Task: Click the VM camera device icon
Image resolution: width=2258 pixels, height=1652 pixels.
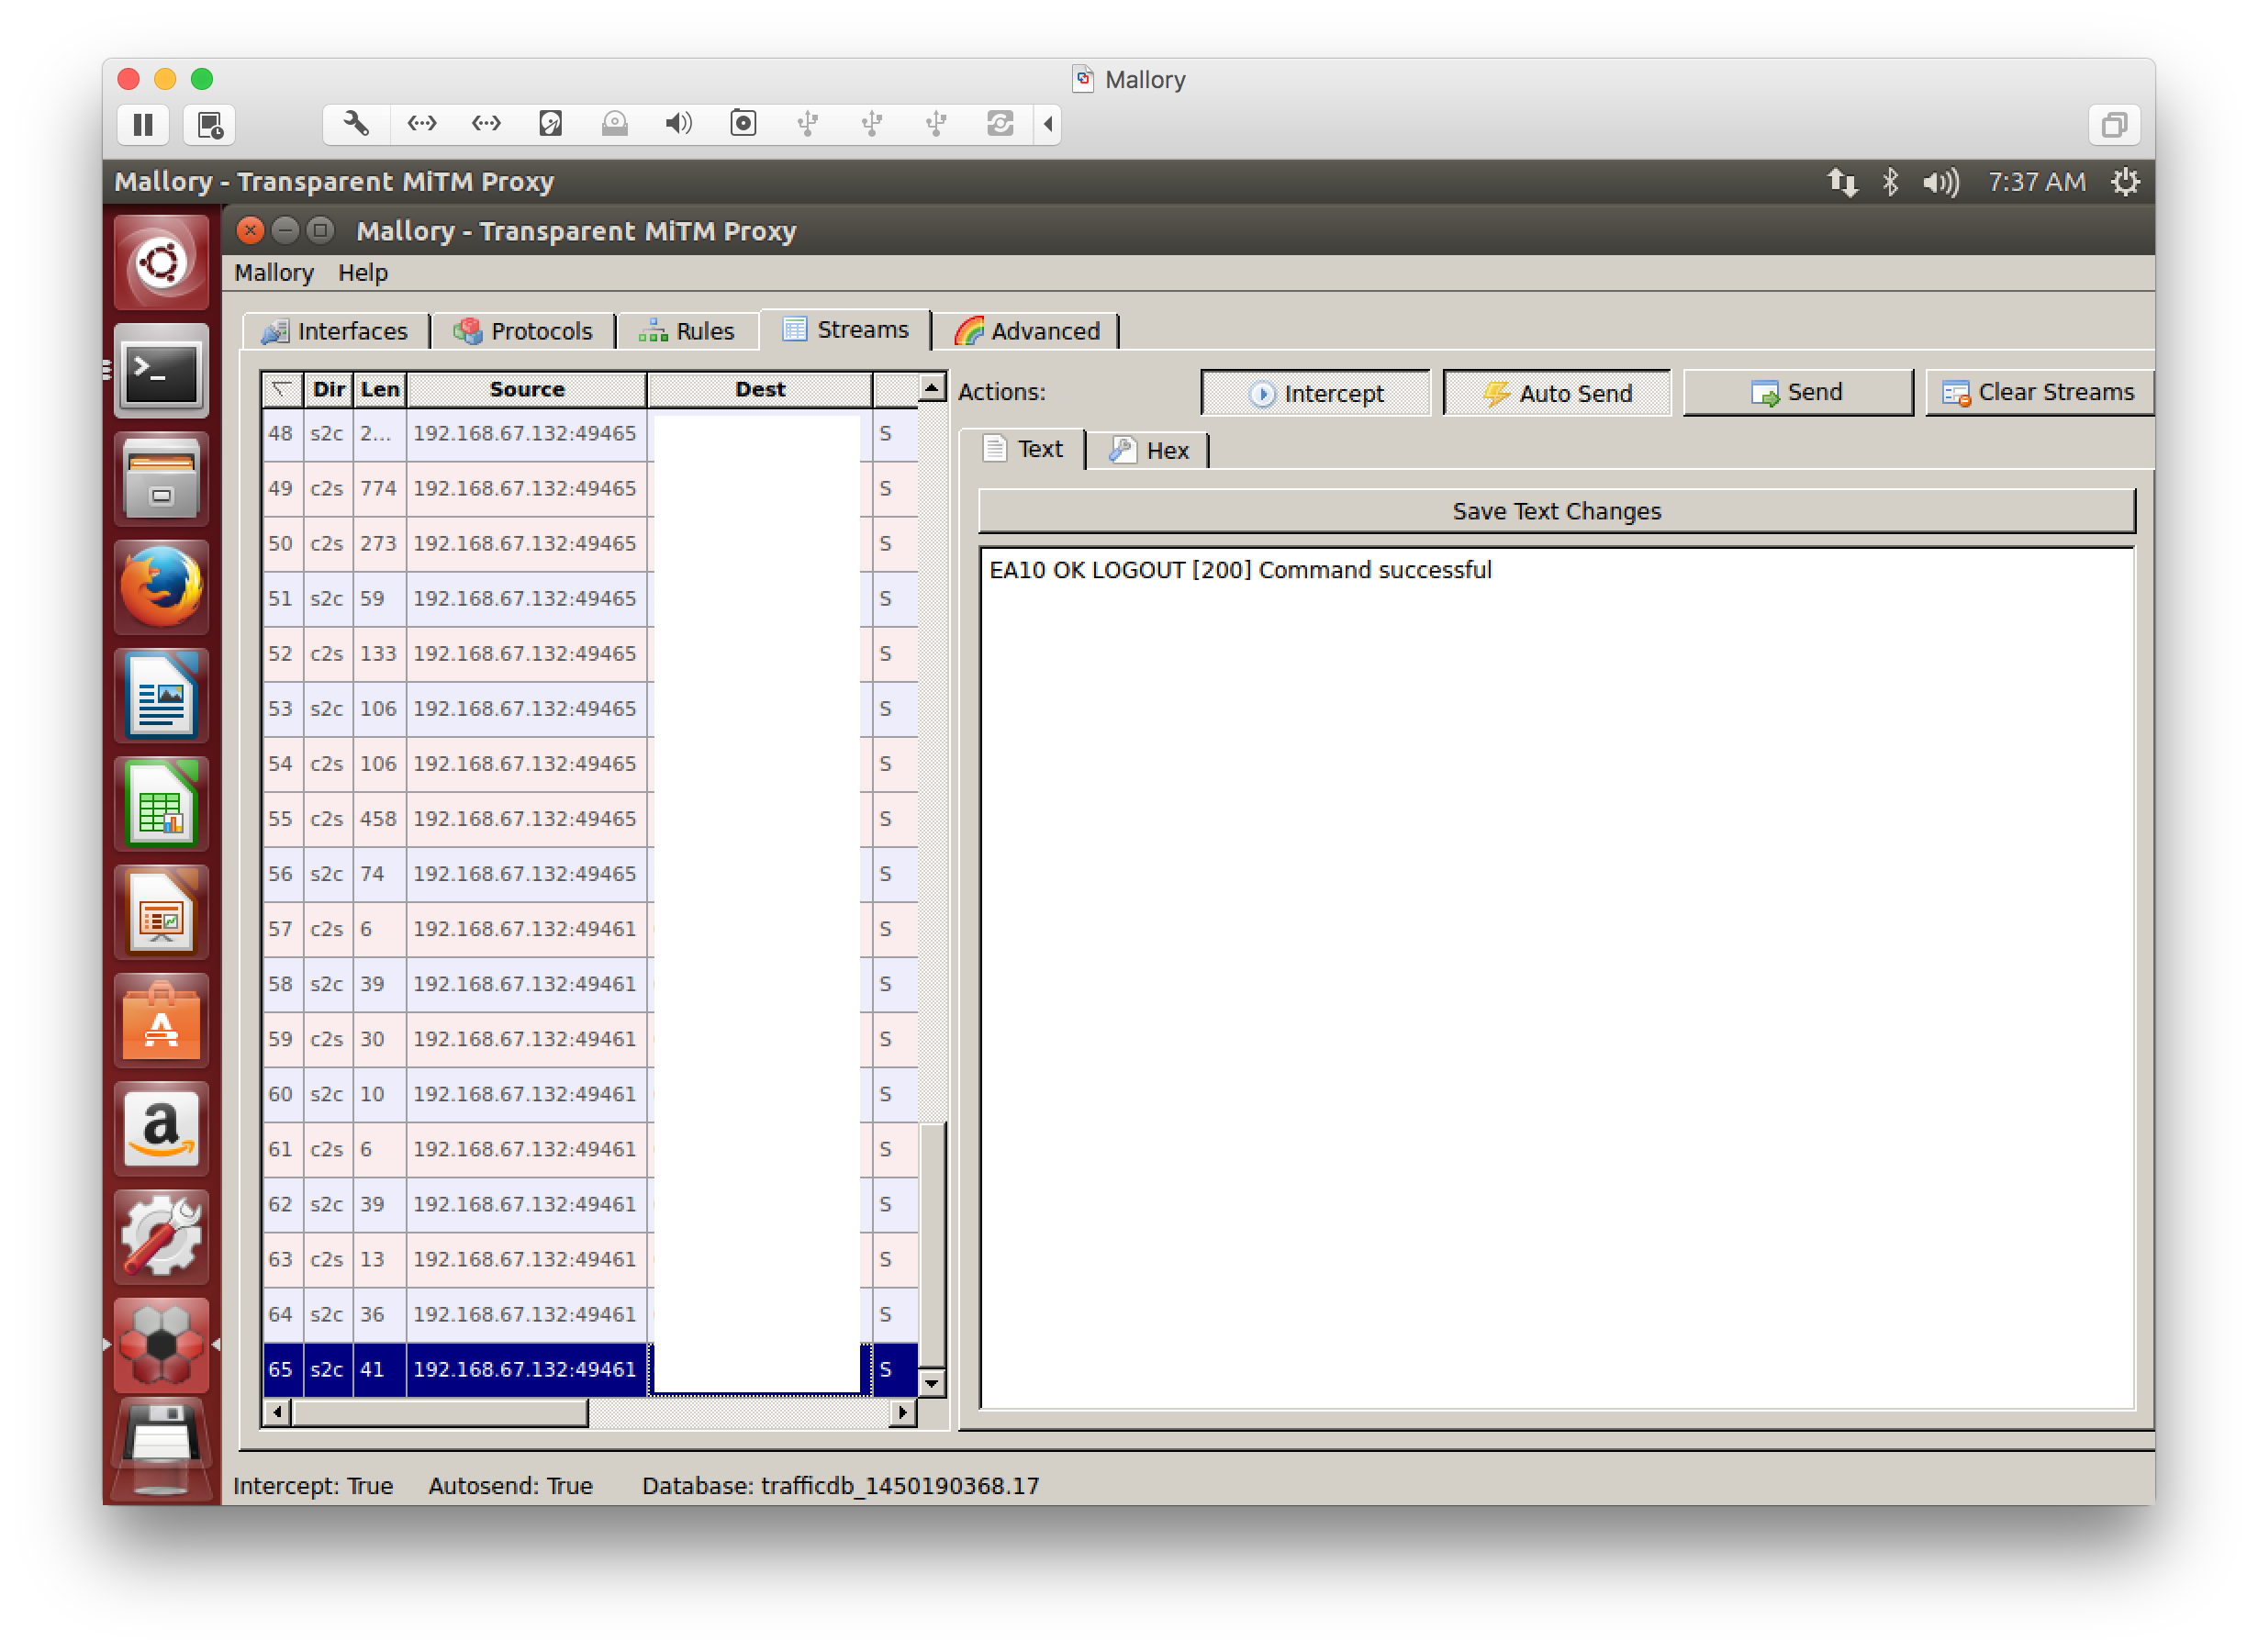Action: click(x=743, y=124)
